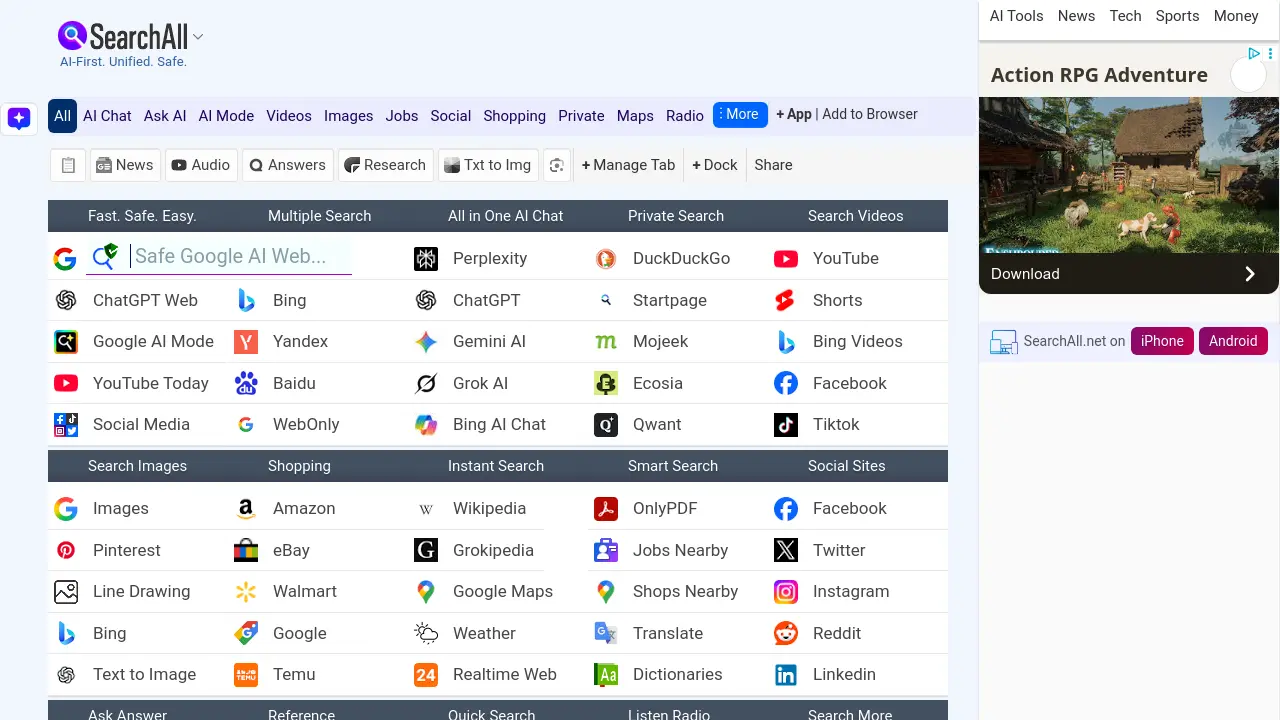Expand the SearchAll logo dropdown chevron
1280x720 pixels.
coord(198,37)
